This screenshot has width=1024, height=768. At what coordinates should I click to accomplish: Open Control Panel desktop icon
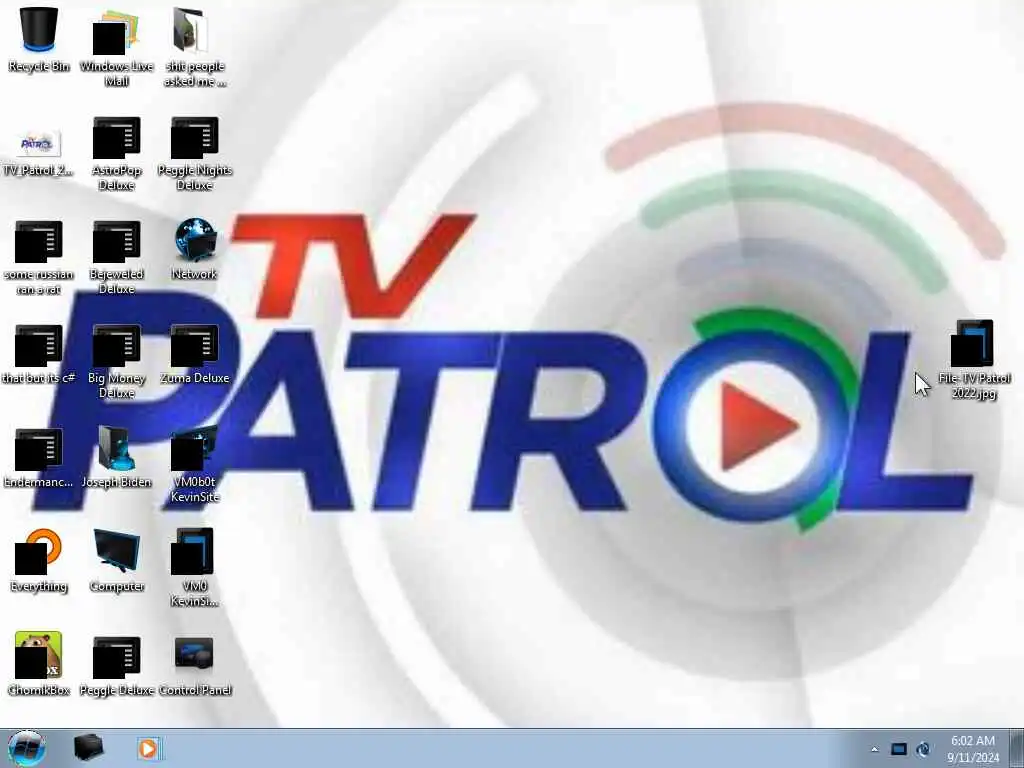tap(195, 666)
